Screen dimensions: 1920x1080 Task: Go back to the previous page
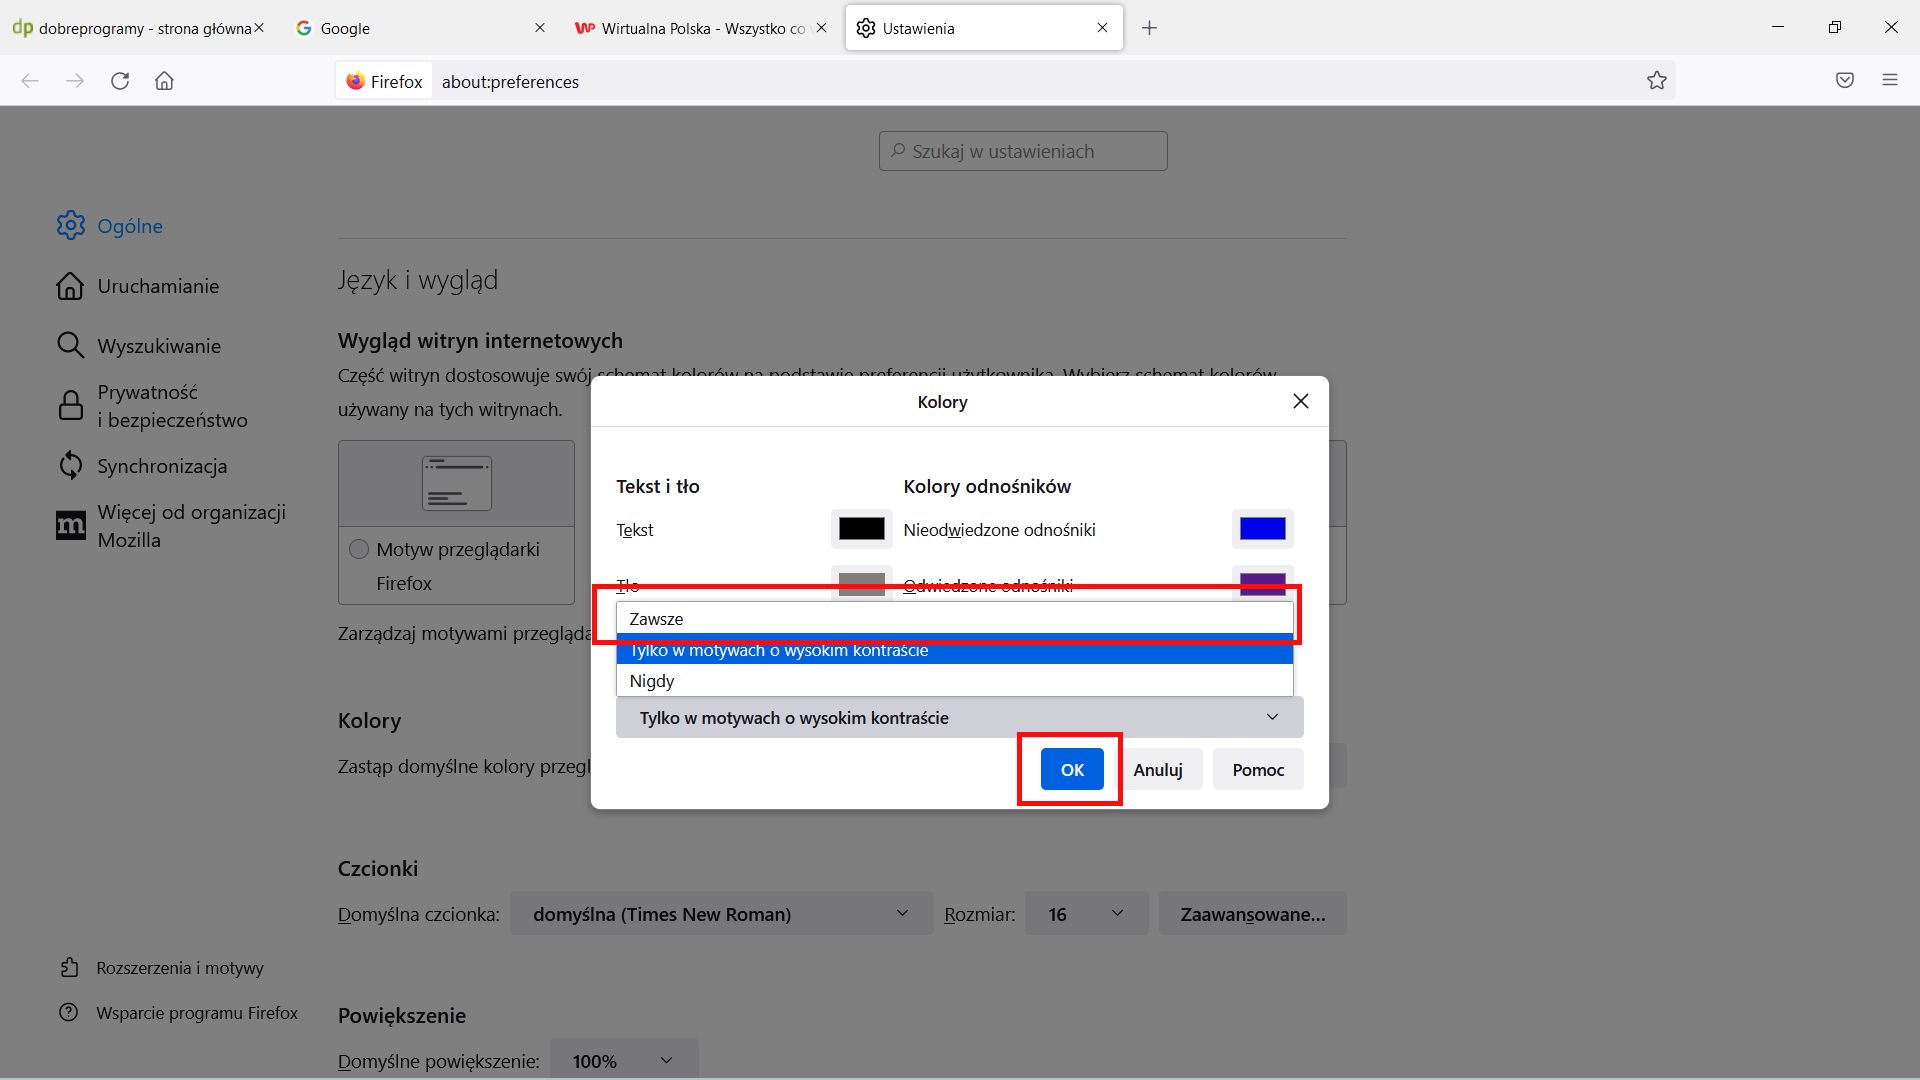click(x=30, y=81)
